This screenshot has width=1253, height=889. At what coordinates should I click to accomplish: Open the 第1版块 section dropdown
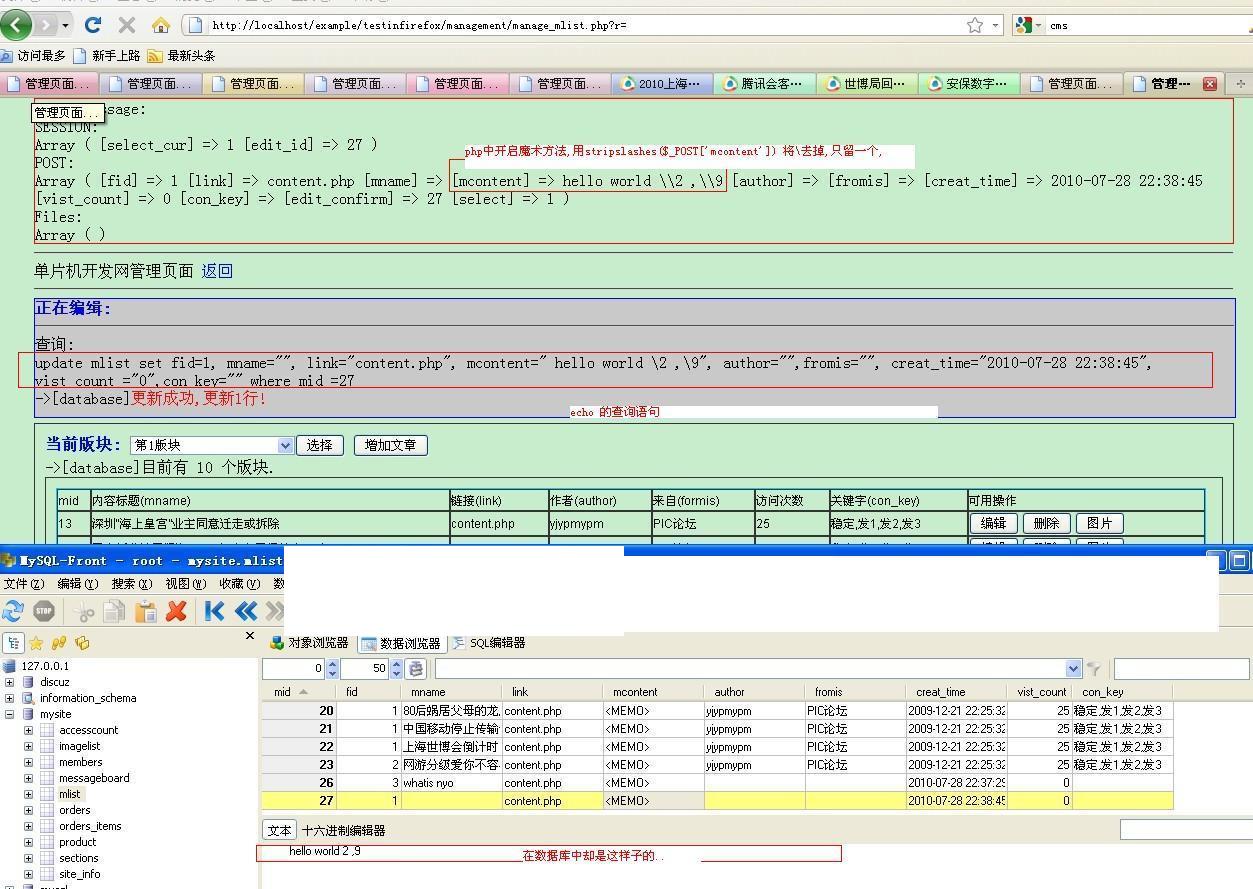[x=285, y=445]
